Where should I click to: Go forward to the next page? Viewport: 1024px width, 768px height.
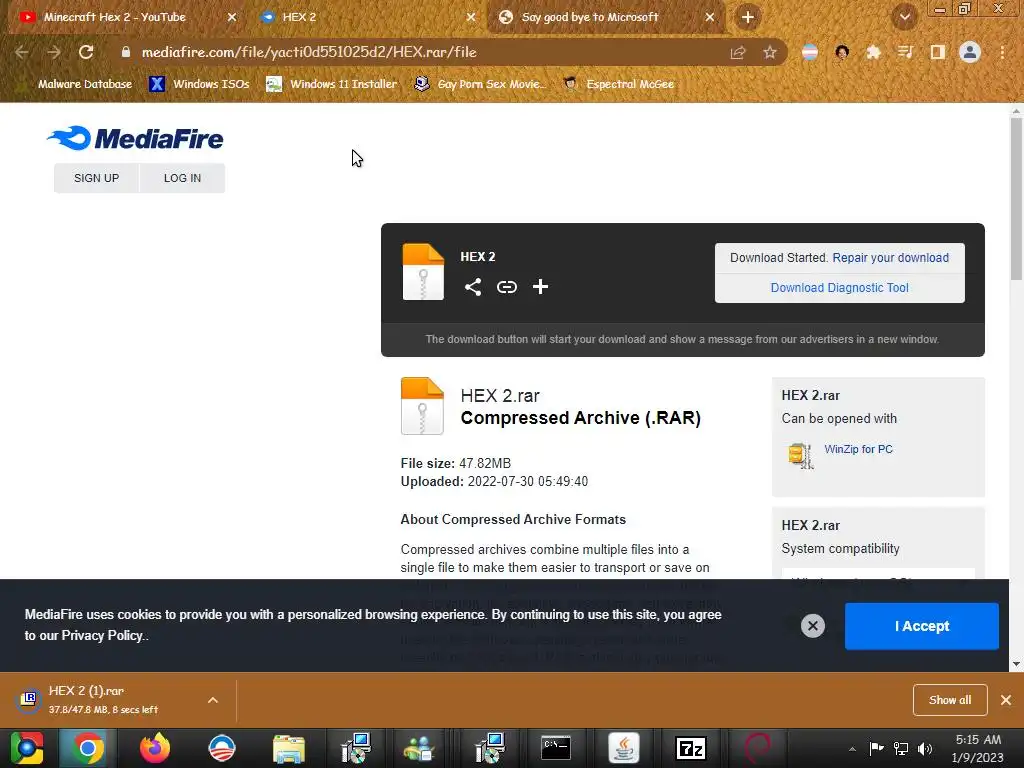[54, 52]
